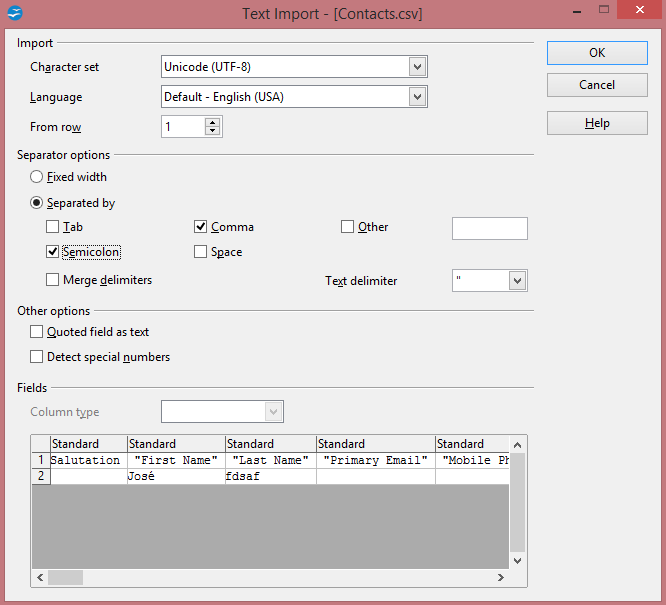The height and width of the screenshot is (605, 666).
Task: Click the Other separator text field
Action: click(489, 228)
